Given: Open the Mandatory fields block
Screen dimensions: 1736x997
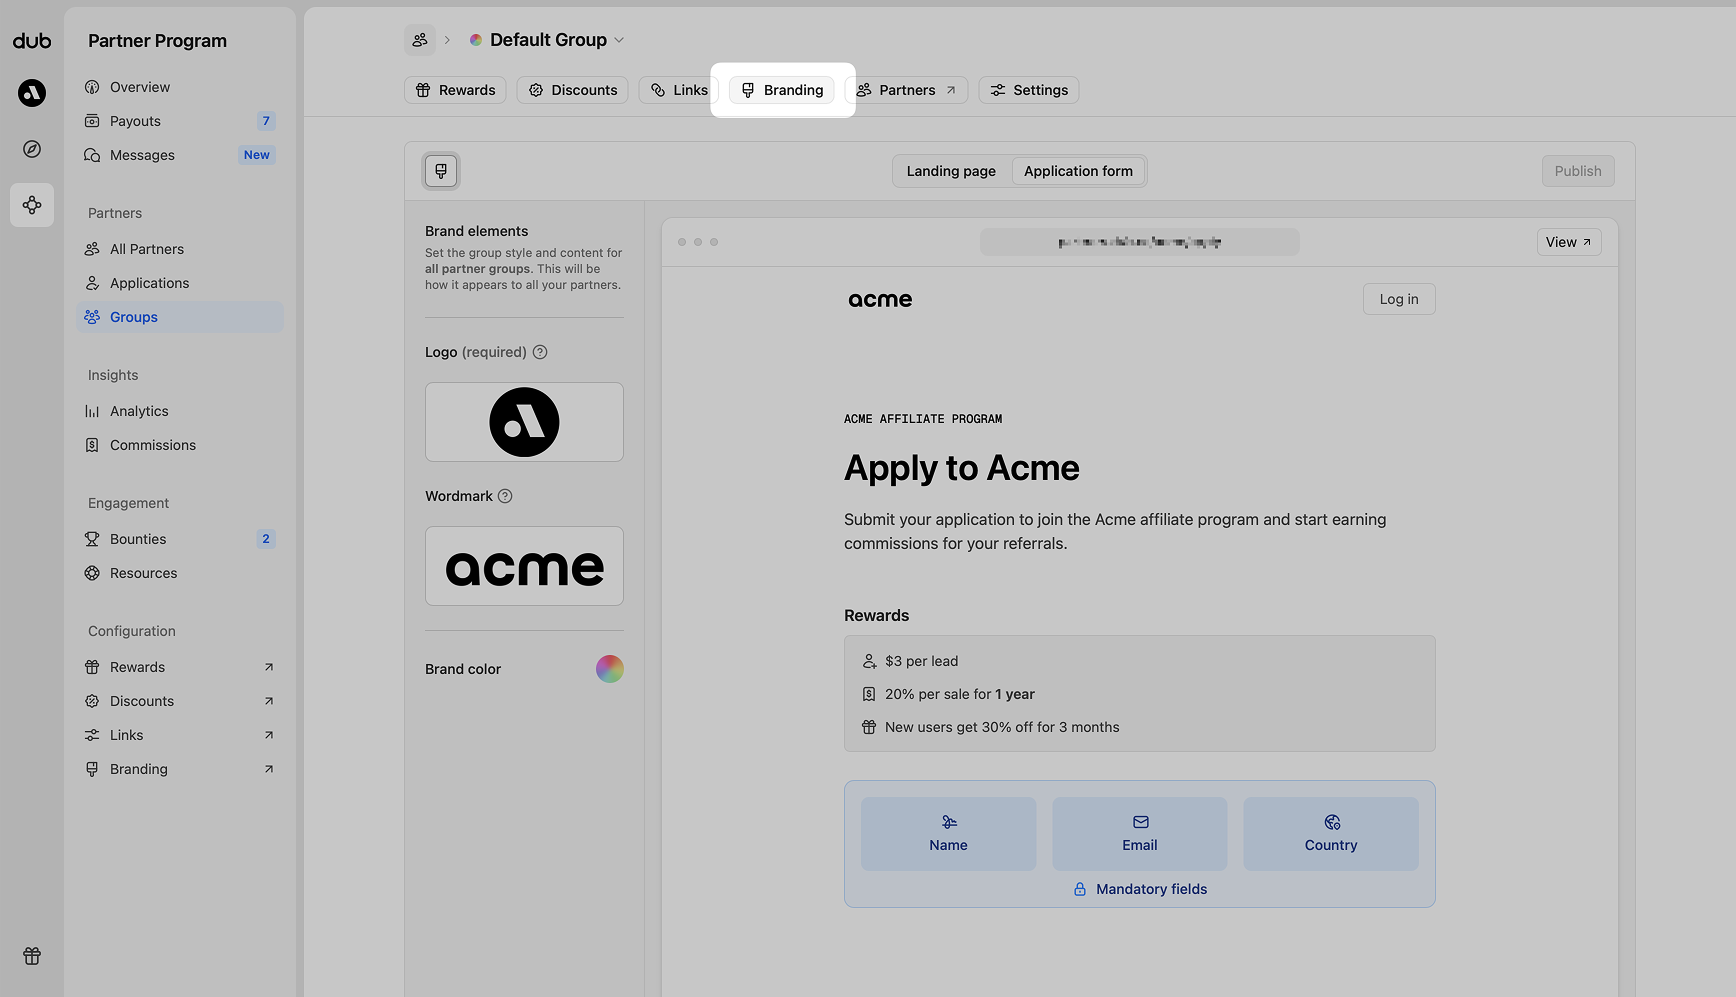Looking at the screenshot, I should tap(1140, 889).
